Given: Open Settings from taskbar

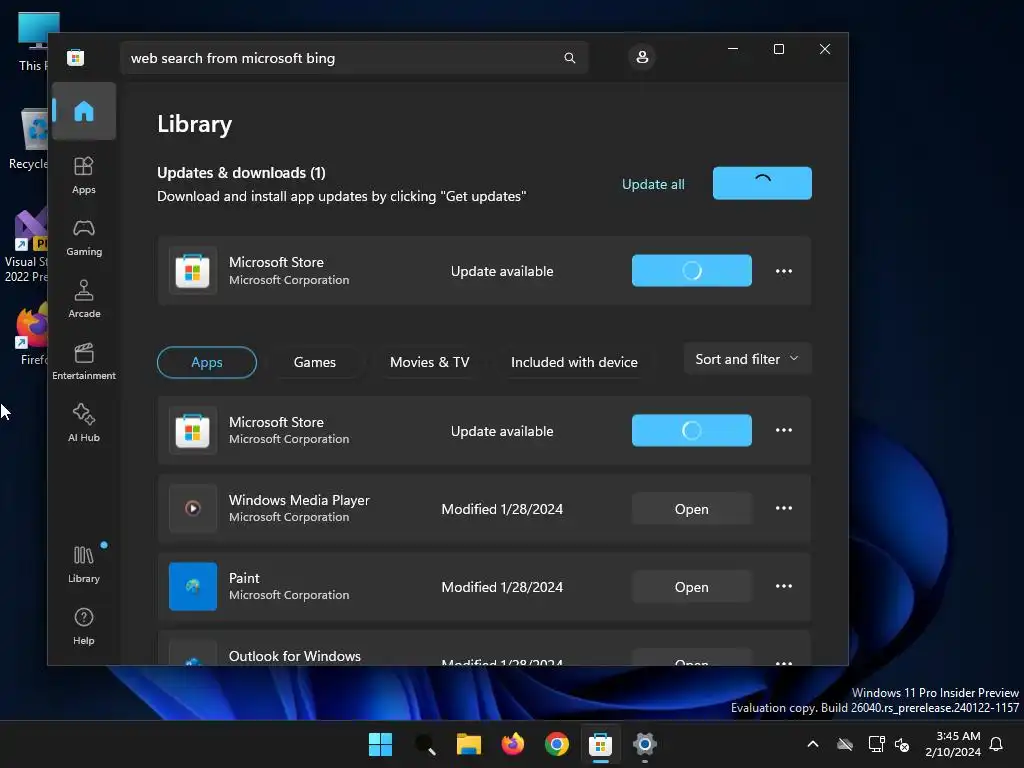Looking at the screenshot, I should (645, 744).
